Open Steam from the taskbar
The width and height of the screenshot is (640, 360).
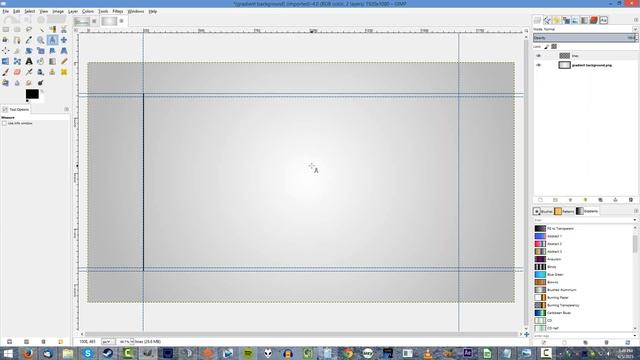108,353
